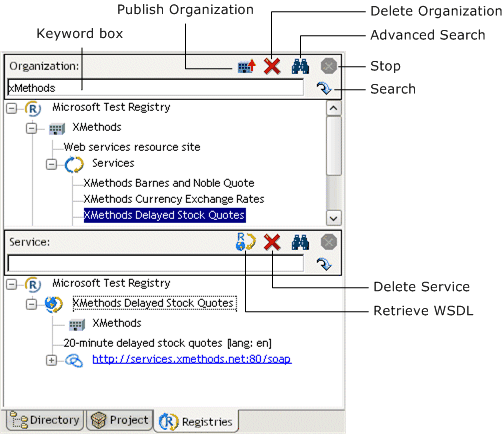Click the Search arrow in Service pane

324,264
